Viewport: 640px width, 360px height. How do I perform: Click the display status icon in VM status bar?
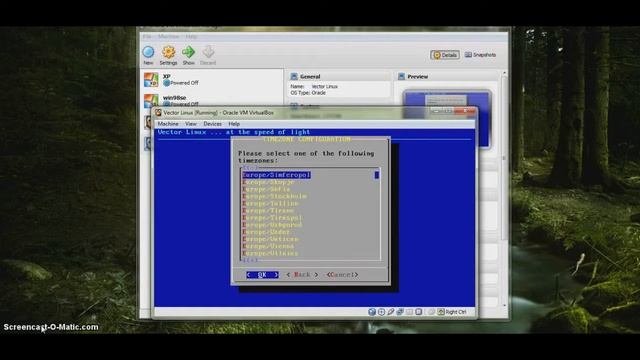click(419, 312)
